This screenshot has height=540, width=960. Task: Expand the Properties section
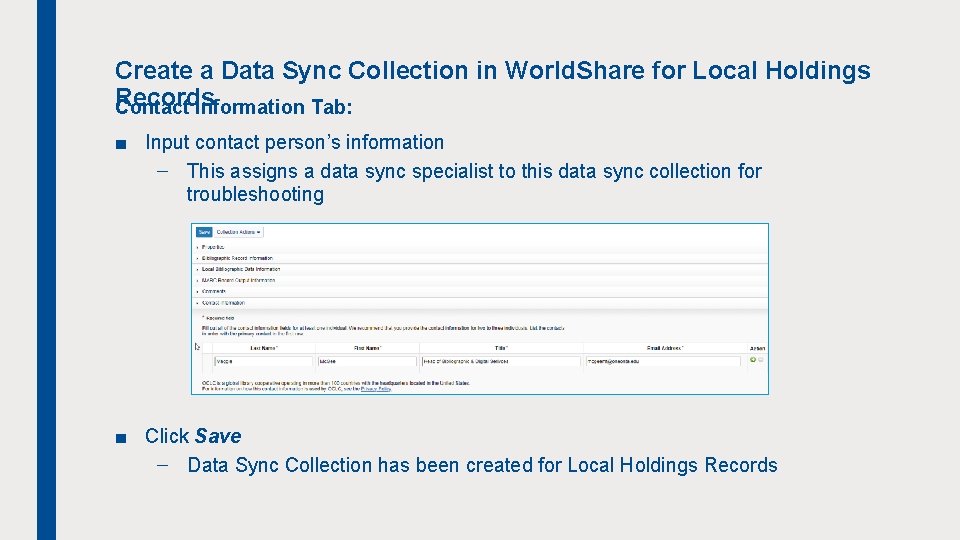212,247
